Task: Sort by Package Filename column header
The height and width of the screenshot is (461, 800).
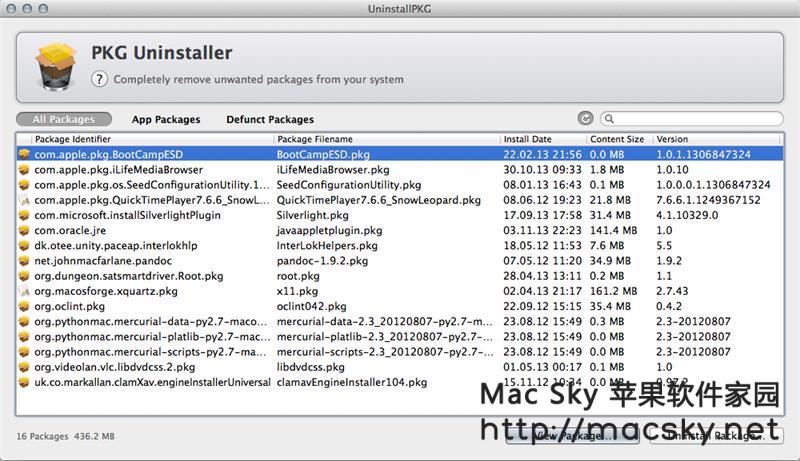Action: (x=387, y=139)
